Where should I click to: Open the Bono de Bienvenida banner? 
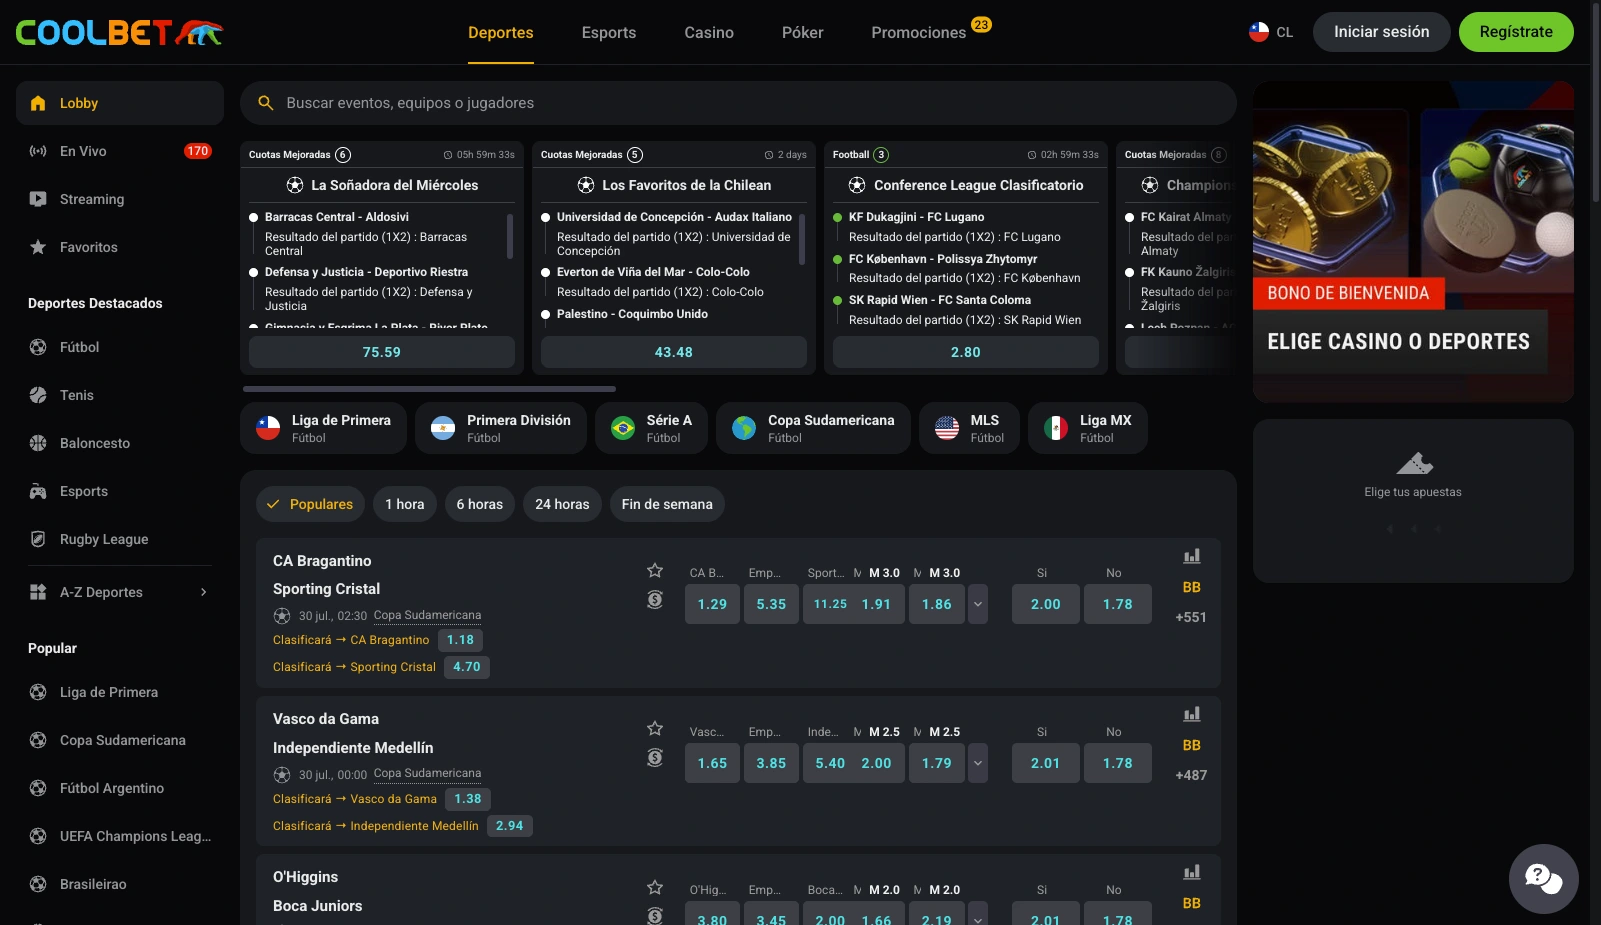(1413, 241)
